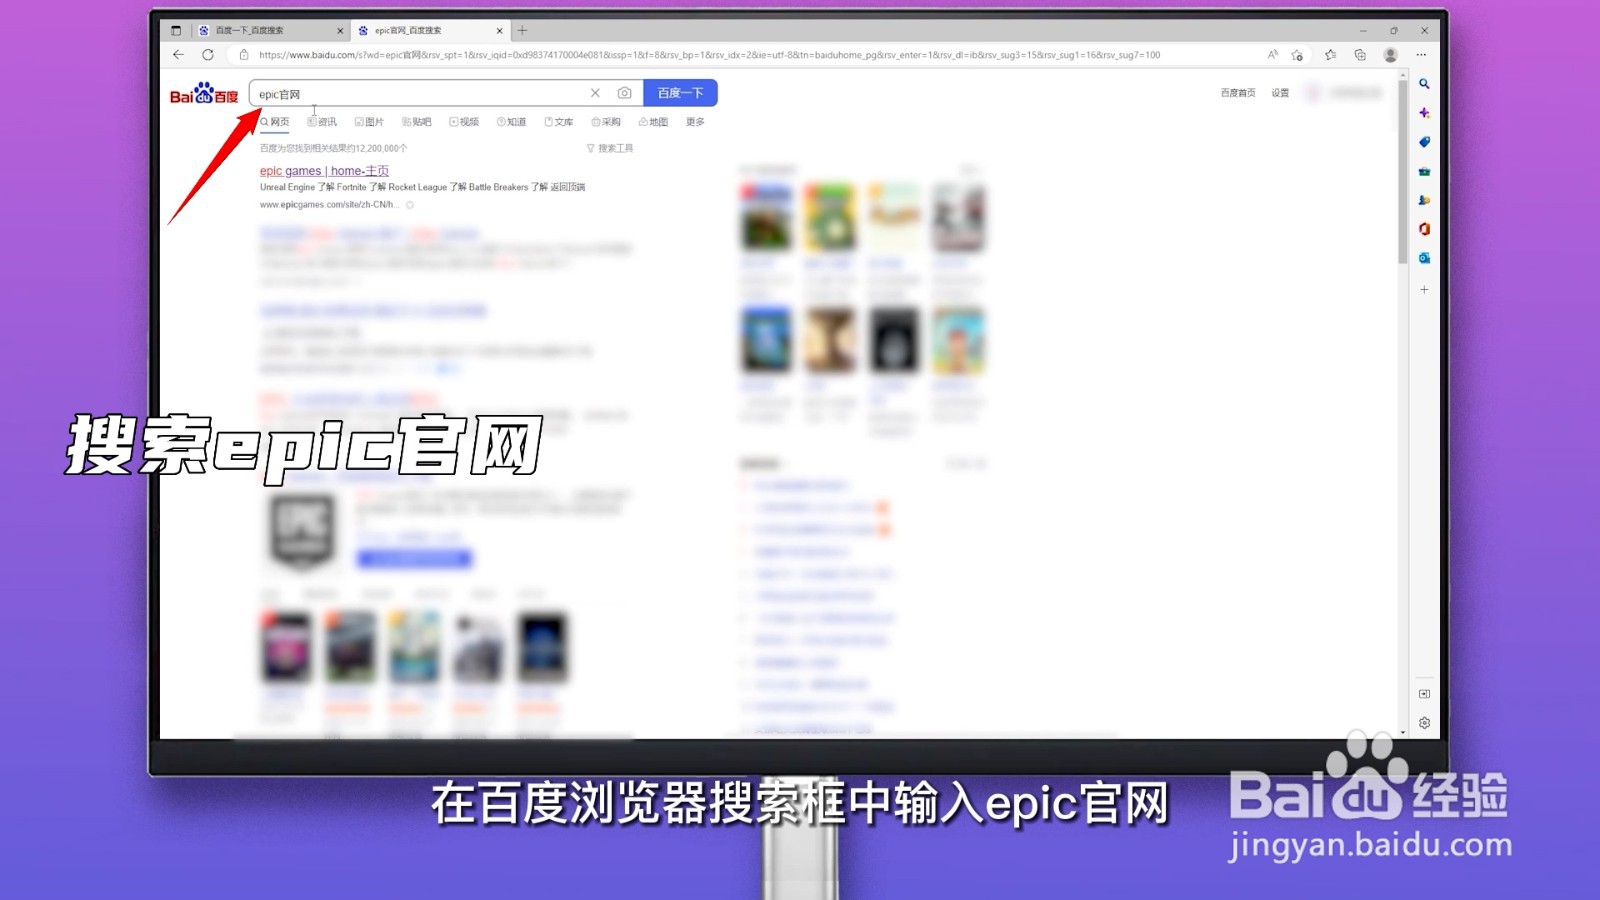Open the Edge settings and more menu
Image resolution: width=1600 pixels, height=900 pixels.
click(x=1421, y=55)
